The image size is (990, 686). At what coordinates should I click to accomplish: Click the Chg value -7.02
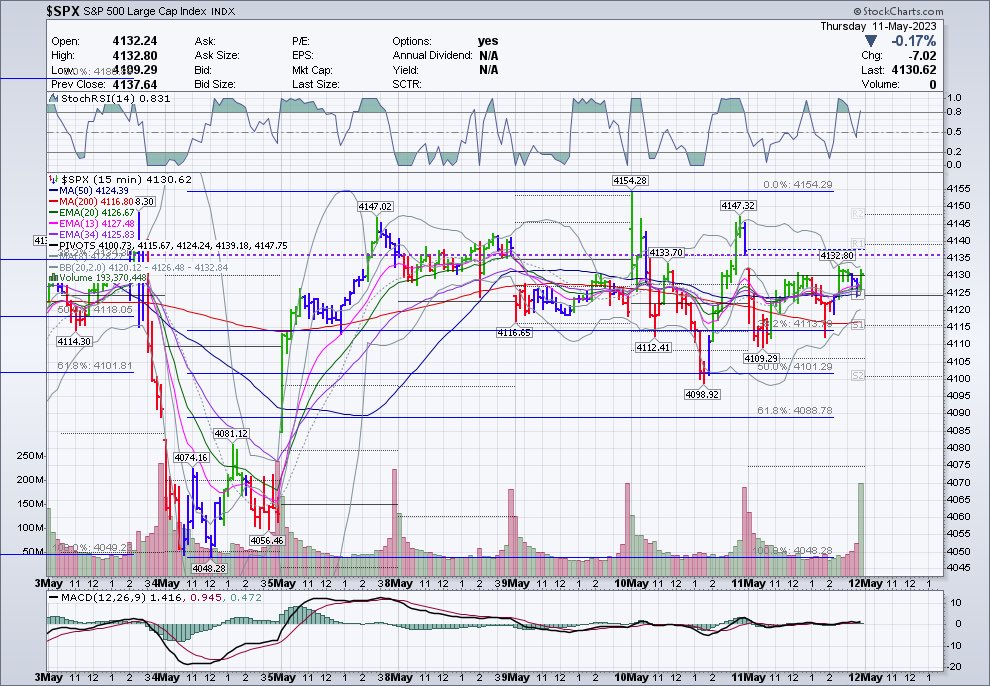tap(924, 56)
